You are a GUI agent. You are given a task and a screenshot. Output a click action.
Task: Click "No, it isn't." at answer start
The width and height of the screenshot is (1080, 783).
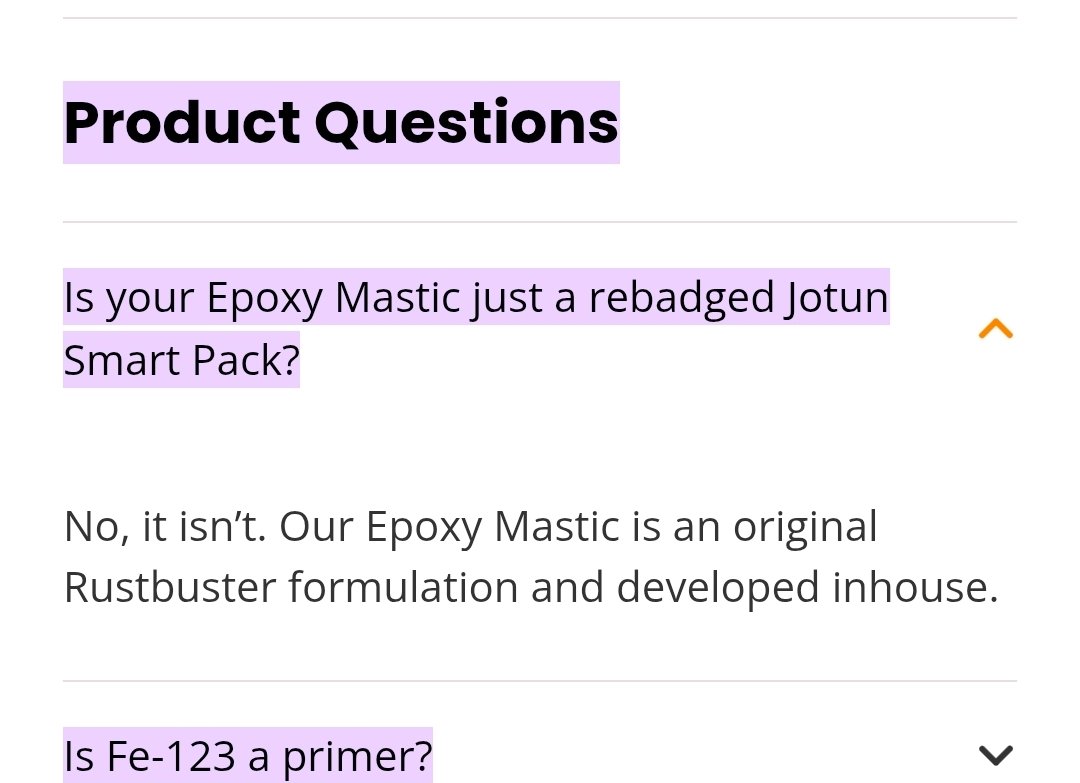pyautogui.click(x=165, y=527)
